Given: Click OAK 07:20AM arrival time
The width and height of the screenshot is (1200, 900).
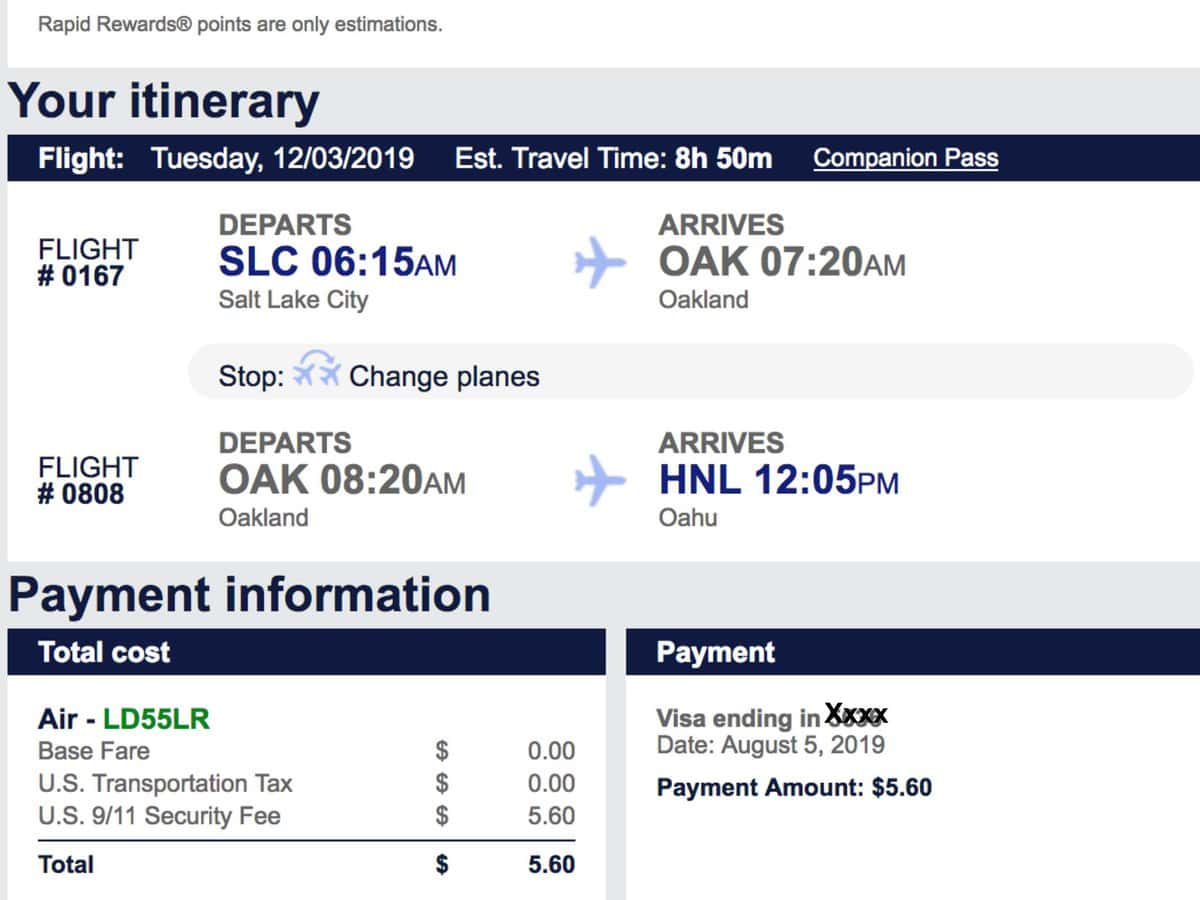Looking at the screenshot, I should pos(782,262).
